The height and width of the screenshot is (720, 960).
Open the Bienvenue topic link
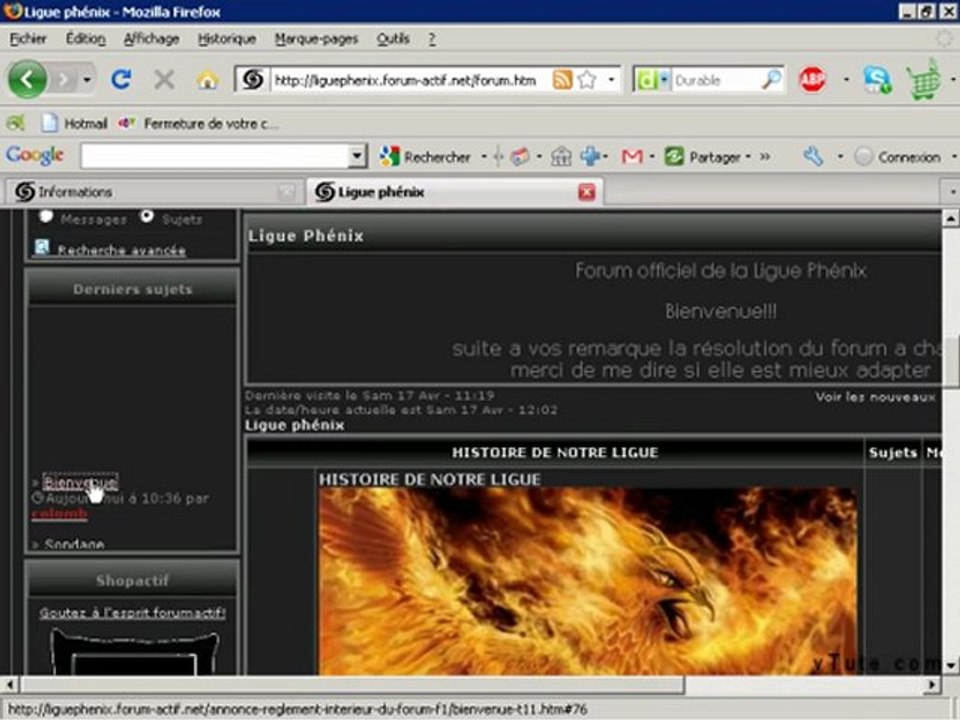tap(80, 482)
